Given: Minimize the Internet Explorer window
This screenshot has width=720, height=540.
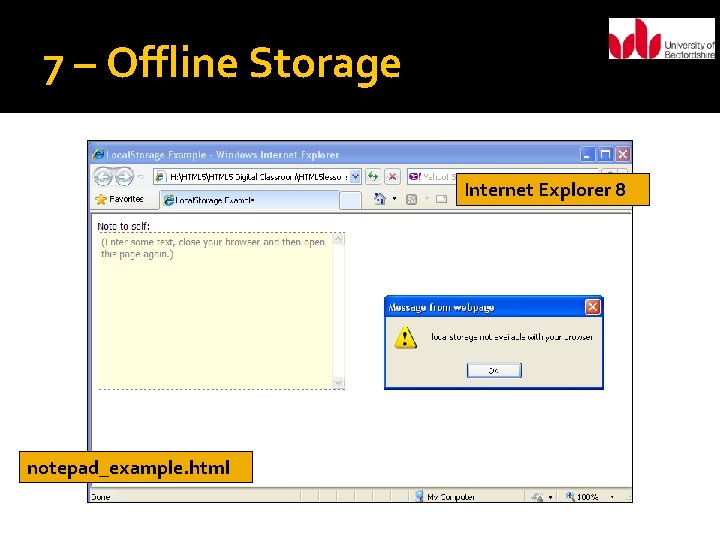Looking at the screenshot, I should point(587,154).
